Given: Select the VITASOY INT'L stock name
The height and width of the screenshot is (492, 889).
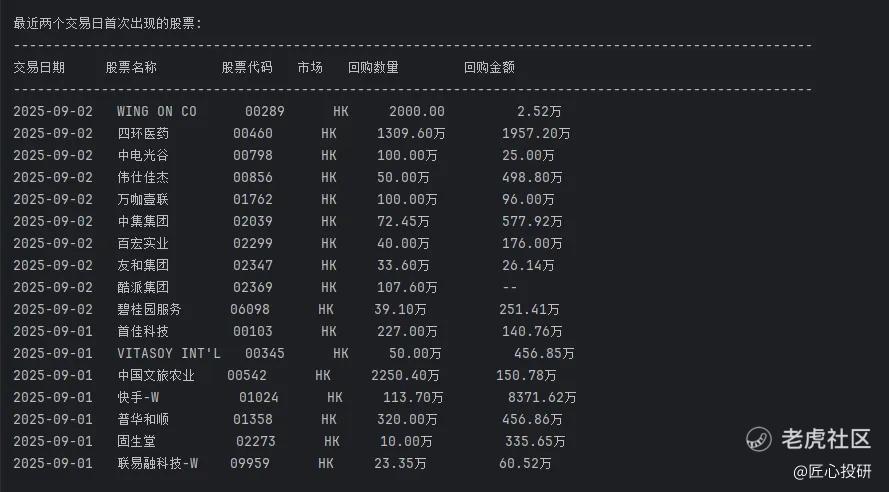Looking at the screenshot, I should click(169, 353).
